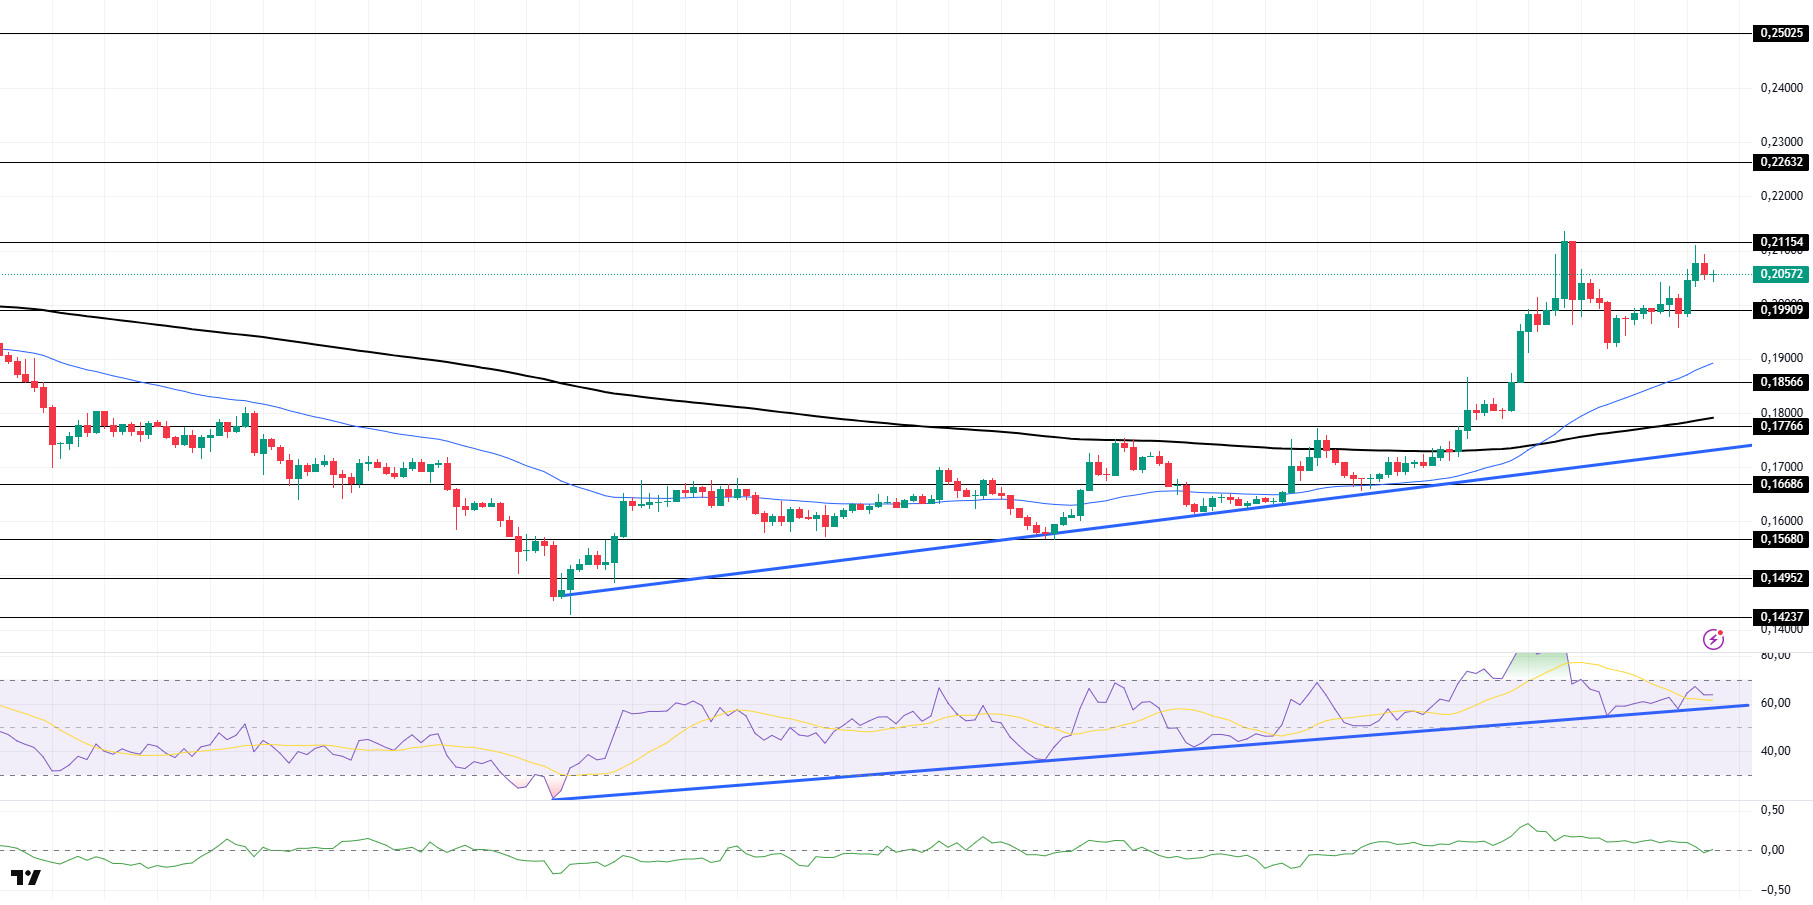
Task: Click the lower oscillator 0,00 axis value
Action: 1772,850
